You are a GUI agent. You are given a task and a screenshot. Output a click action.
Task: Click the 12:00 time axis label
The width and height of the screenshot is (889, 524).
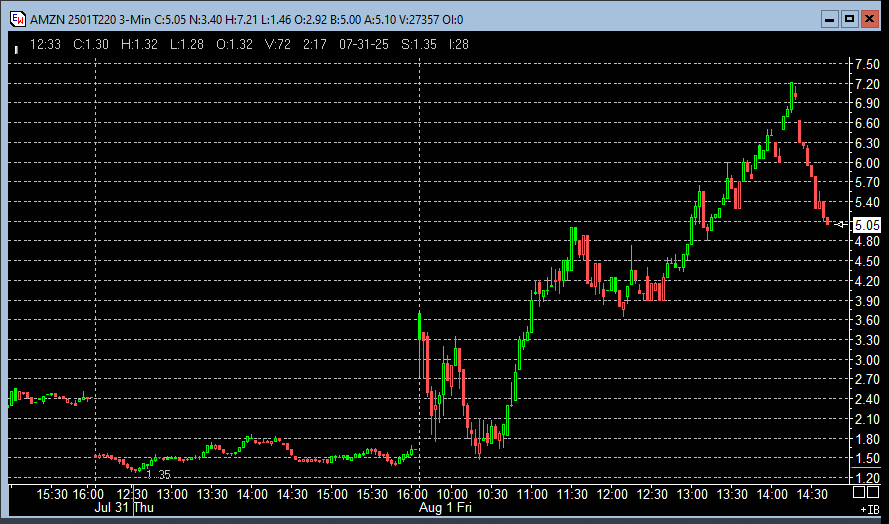tap(612, 494)
